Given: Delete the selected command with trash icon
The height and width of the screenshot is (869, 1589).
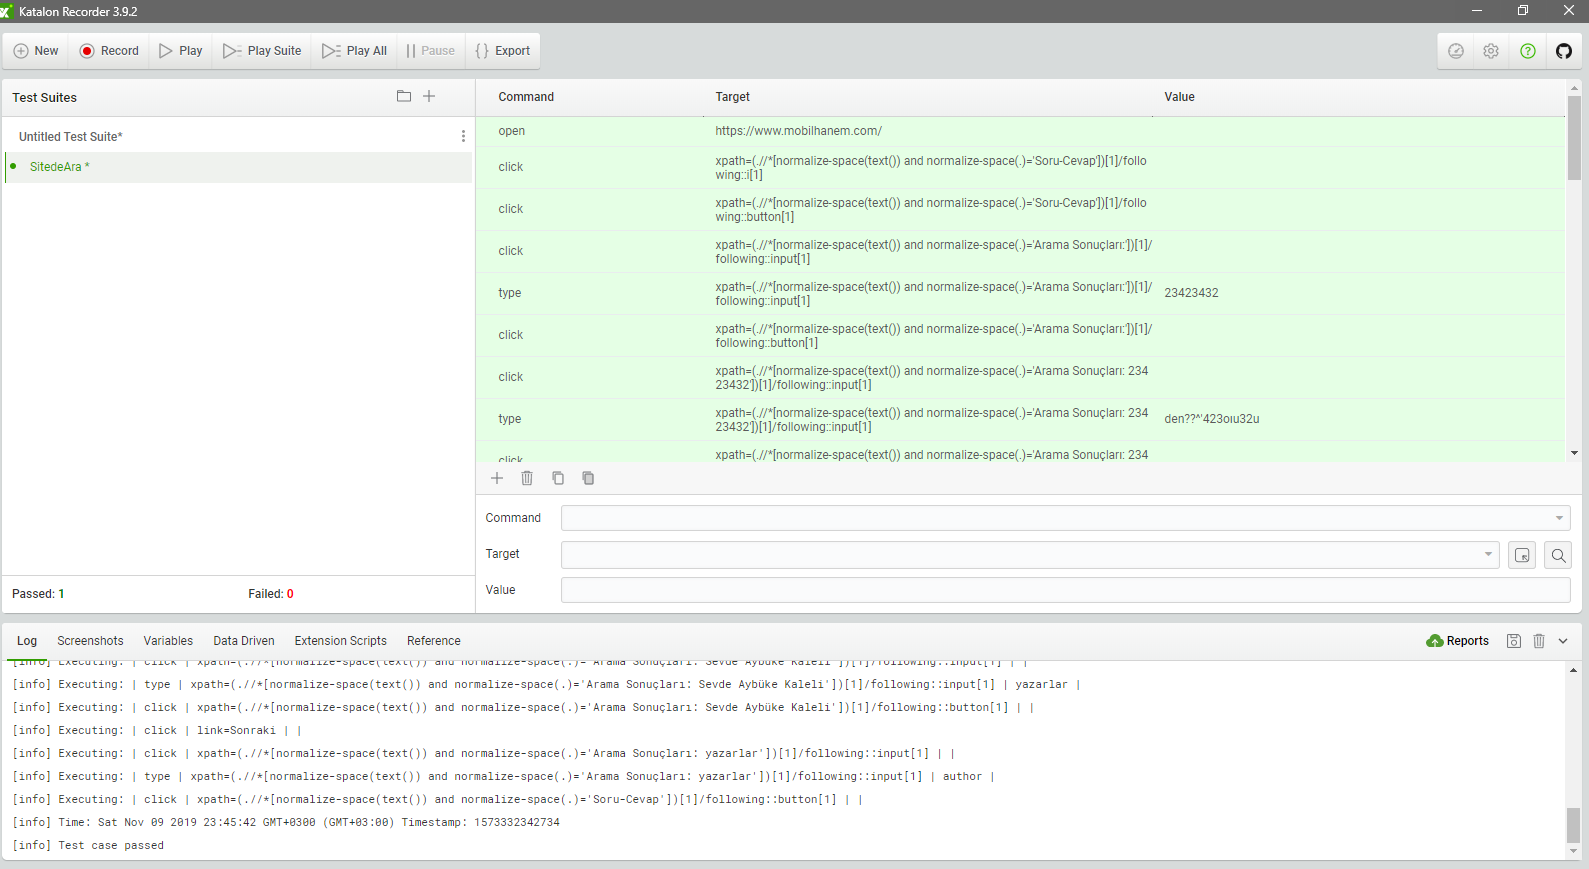Looking at the screenshot, I should coord(527,478).
